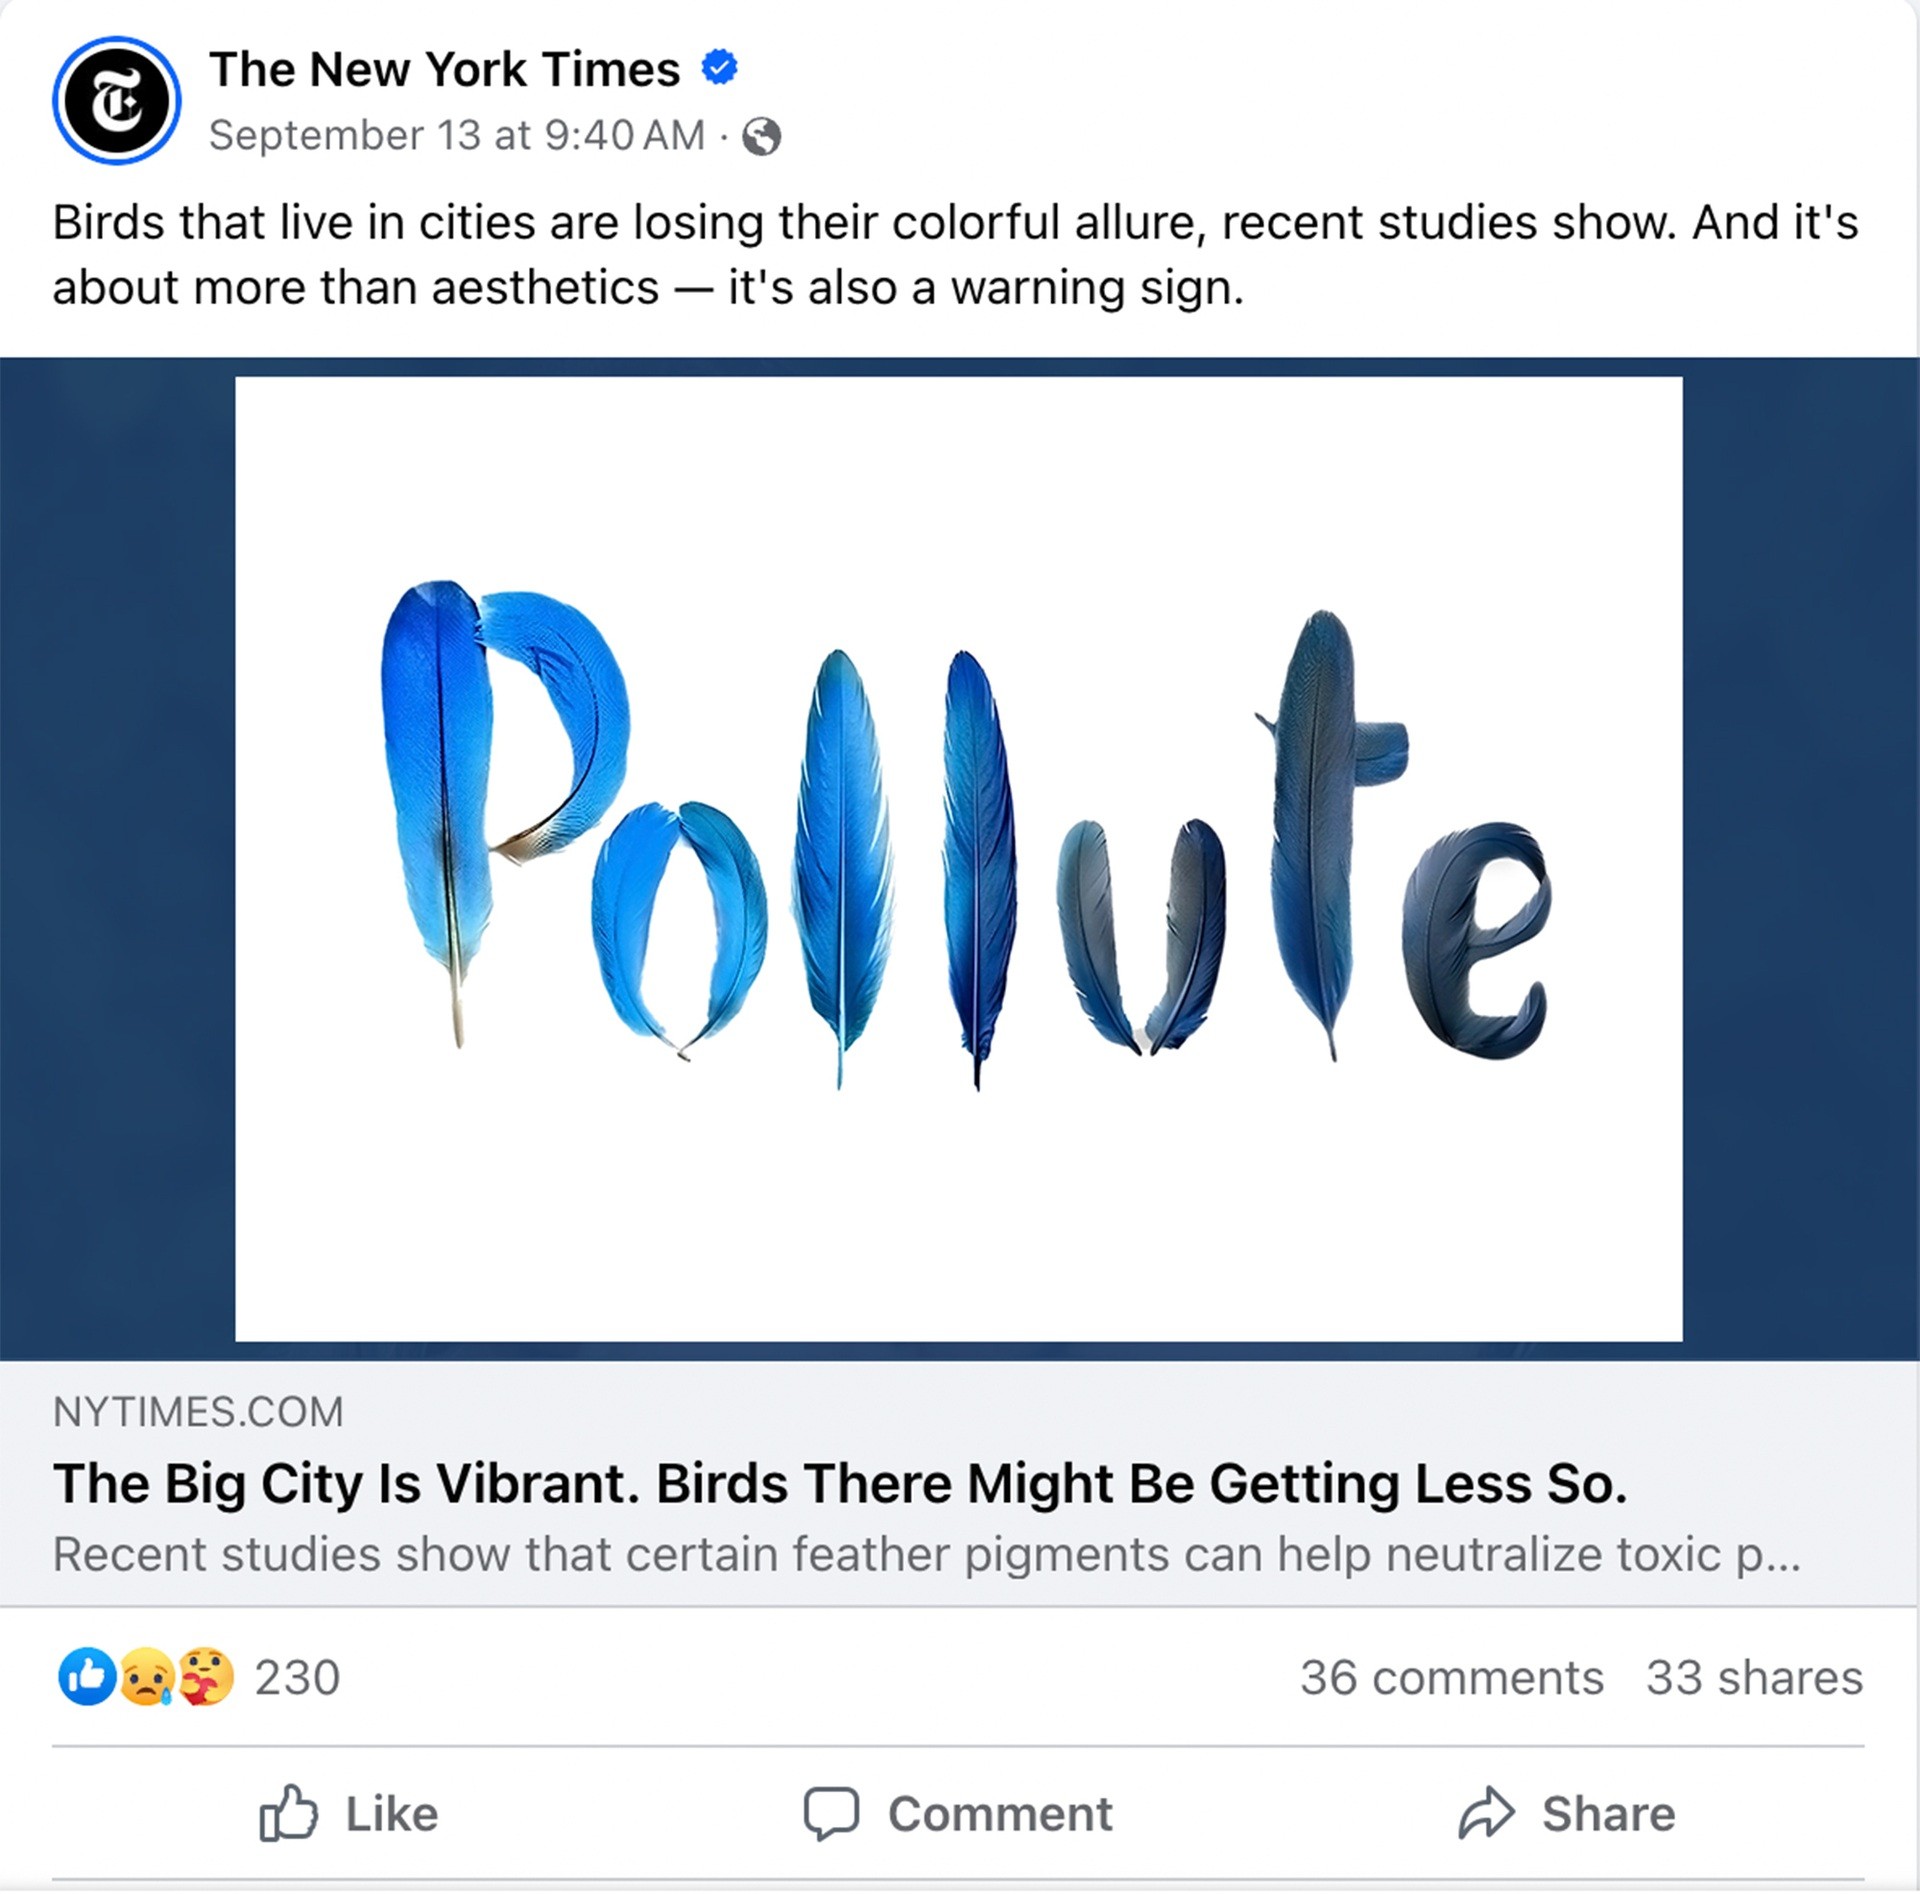Screen dimensions: 1920x1894
Task: Click the globe public-audience icon
Action: [x=762, y=136]
